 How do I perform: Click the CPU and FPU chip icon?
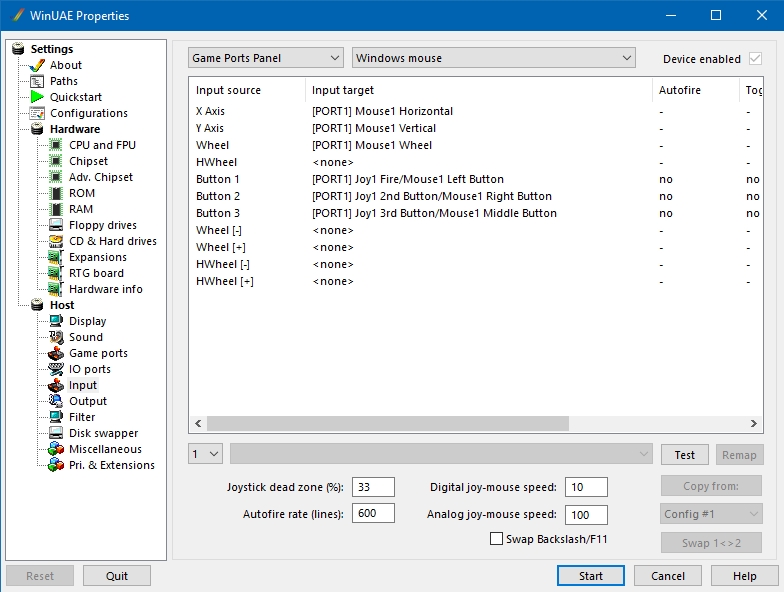tap(56, 146)
